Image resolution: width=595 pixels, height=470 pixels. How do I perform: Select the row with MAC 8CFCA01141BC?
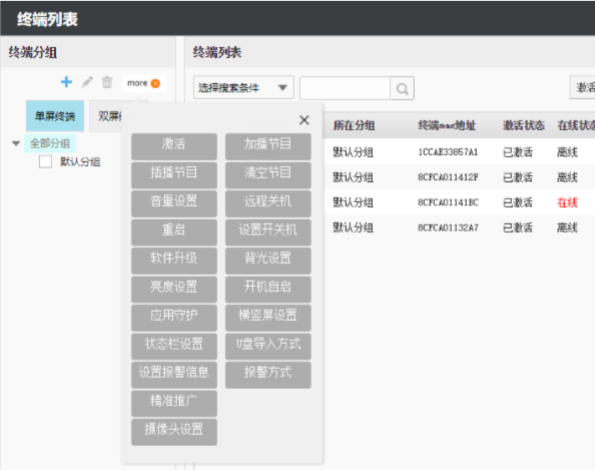460,202
